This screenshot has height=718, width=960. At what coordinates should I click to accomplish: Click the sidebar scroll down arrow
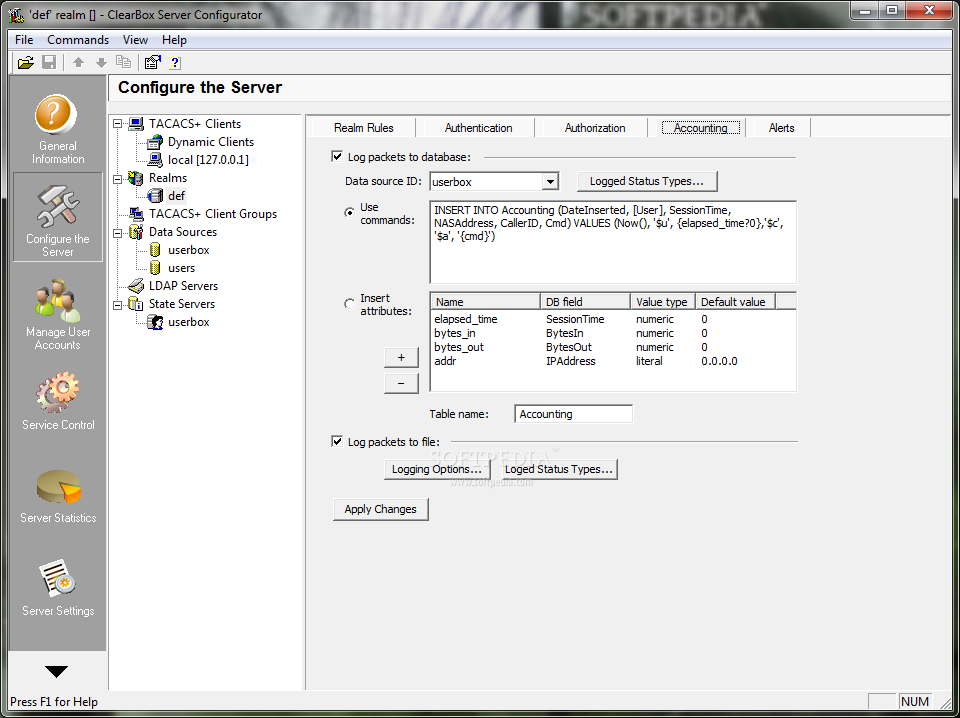[57, 671]
